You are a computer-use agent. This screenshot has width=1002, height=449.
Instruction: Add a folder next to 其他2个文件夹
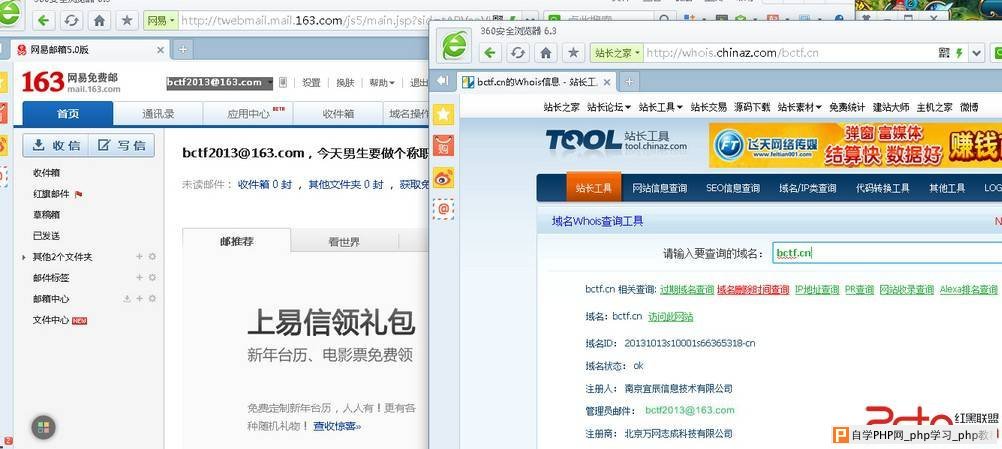pyautogui.click(x=139, y=257)
